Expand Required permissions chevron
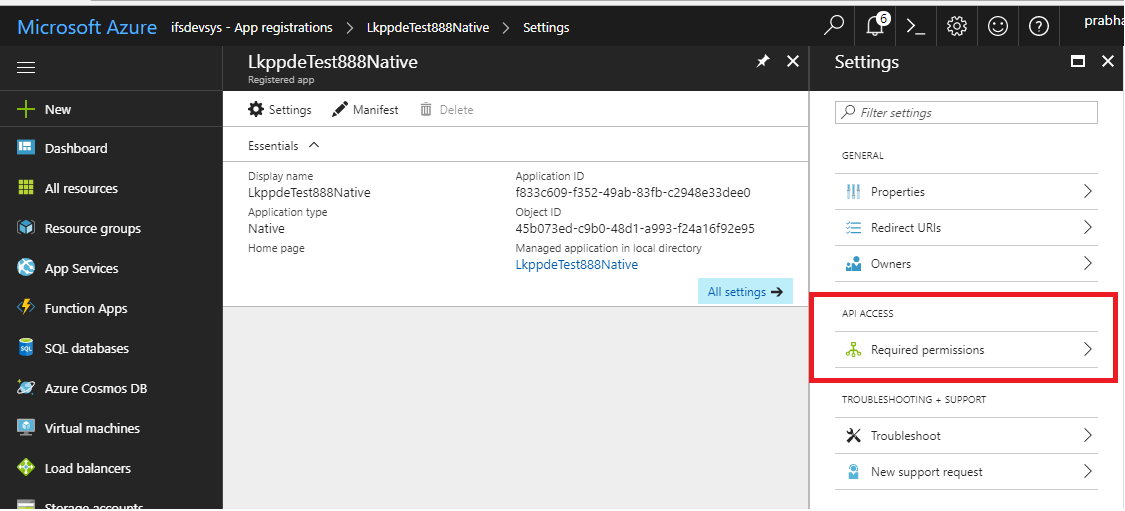The image size is (1125, 511). click(x=1087, y=350)
